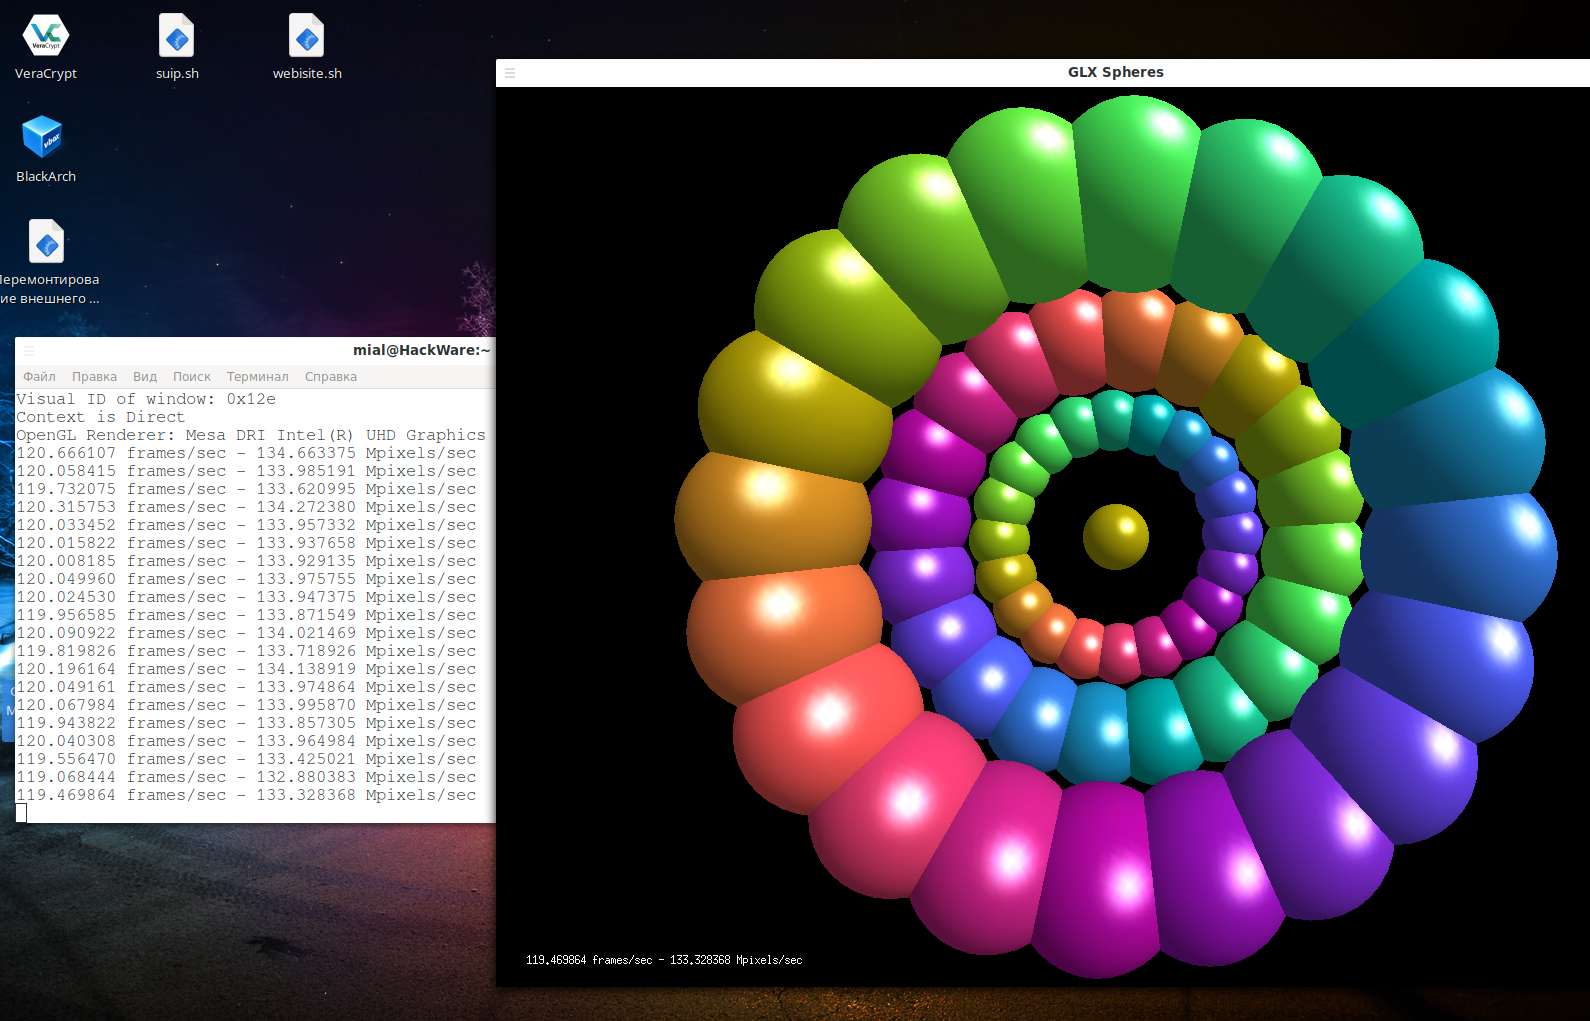Open the Файл menu in terminal
The width and height of the screenshot is (1590, 1021).
click(39, 377)
